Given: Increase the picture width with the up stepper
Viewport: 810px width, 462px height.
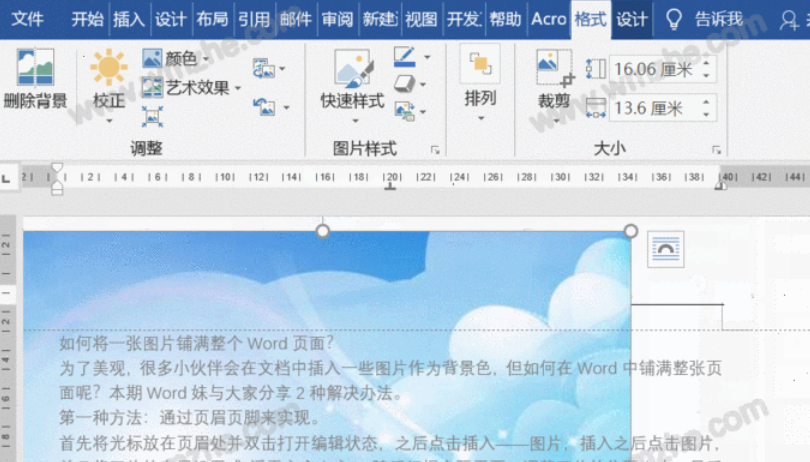Looking at the screenshot, I should [x=706, y=102].
